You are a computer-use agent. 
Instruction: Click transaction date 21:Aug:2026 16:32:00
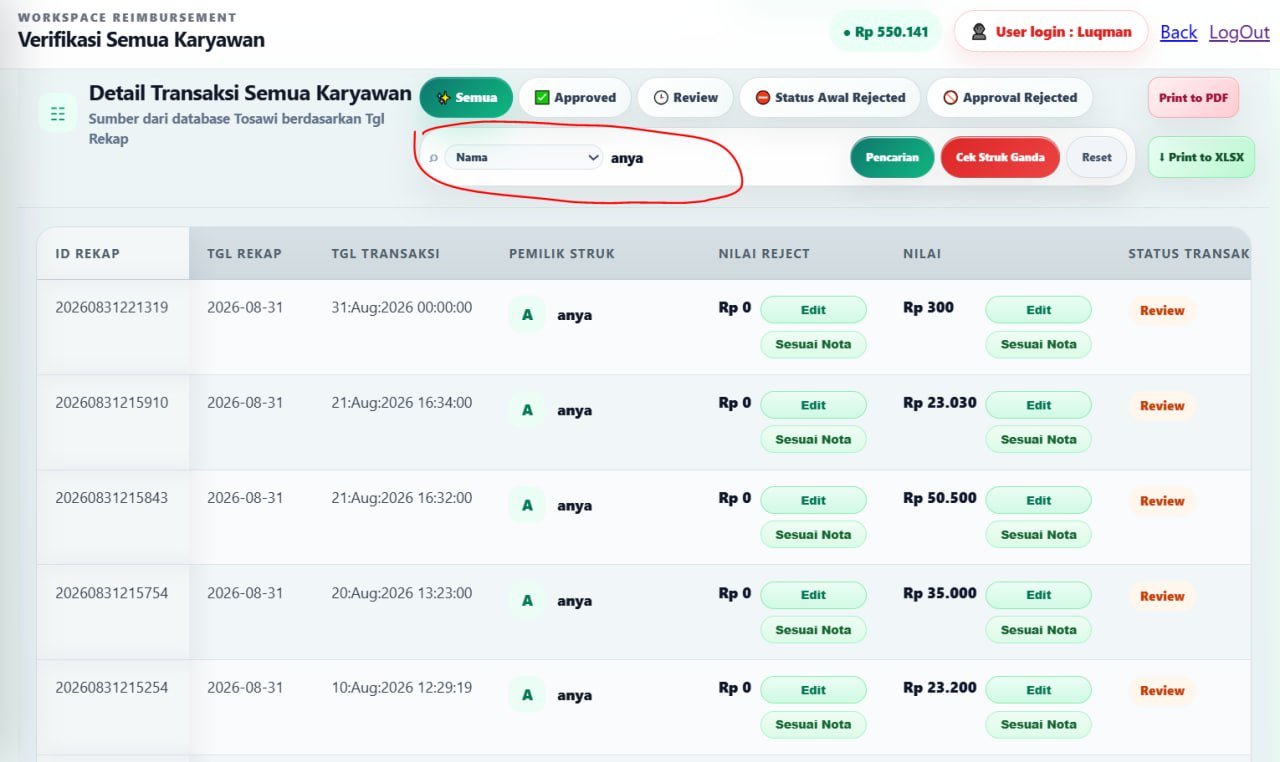tap(402, 497)
